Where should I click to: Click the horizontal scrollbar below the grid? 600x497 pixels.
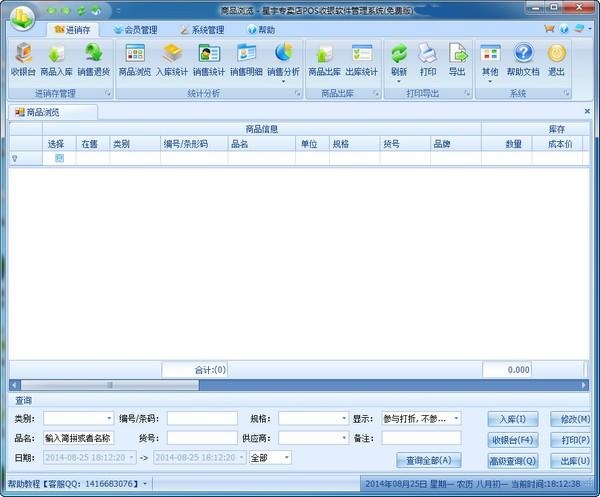(x=300, y=384)
